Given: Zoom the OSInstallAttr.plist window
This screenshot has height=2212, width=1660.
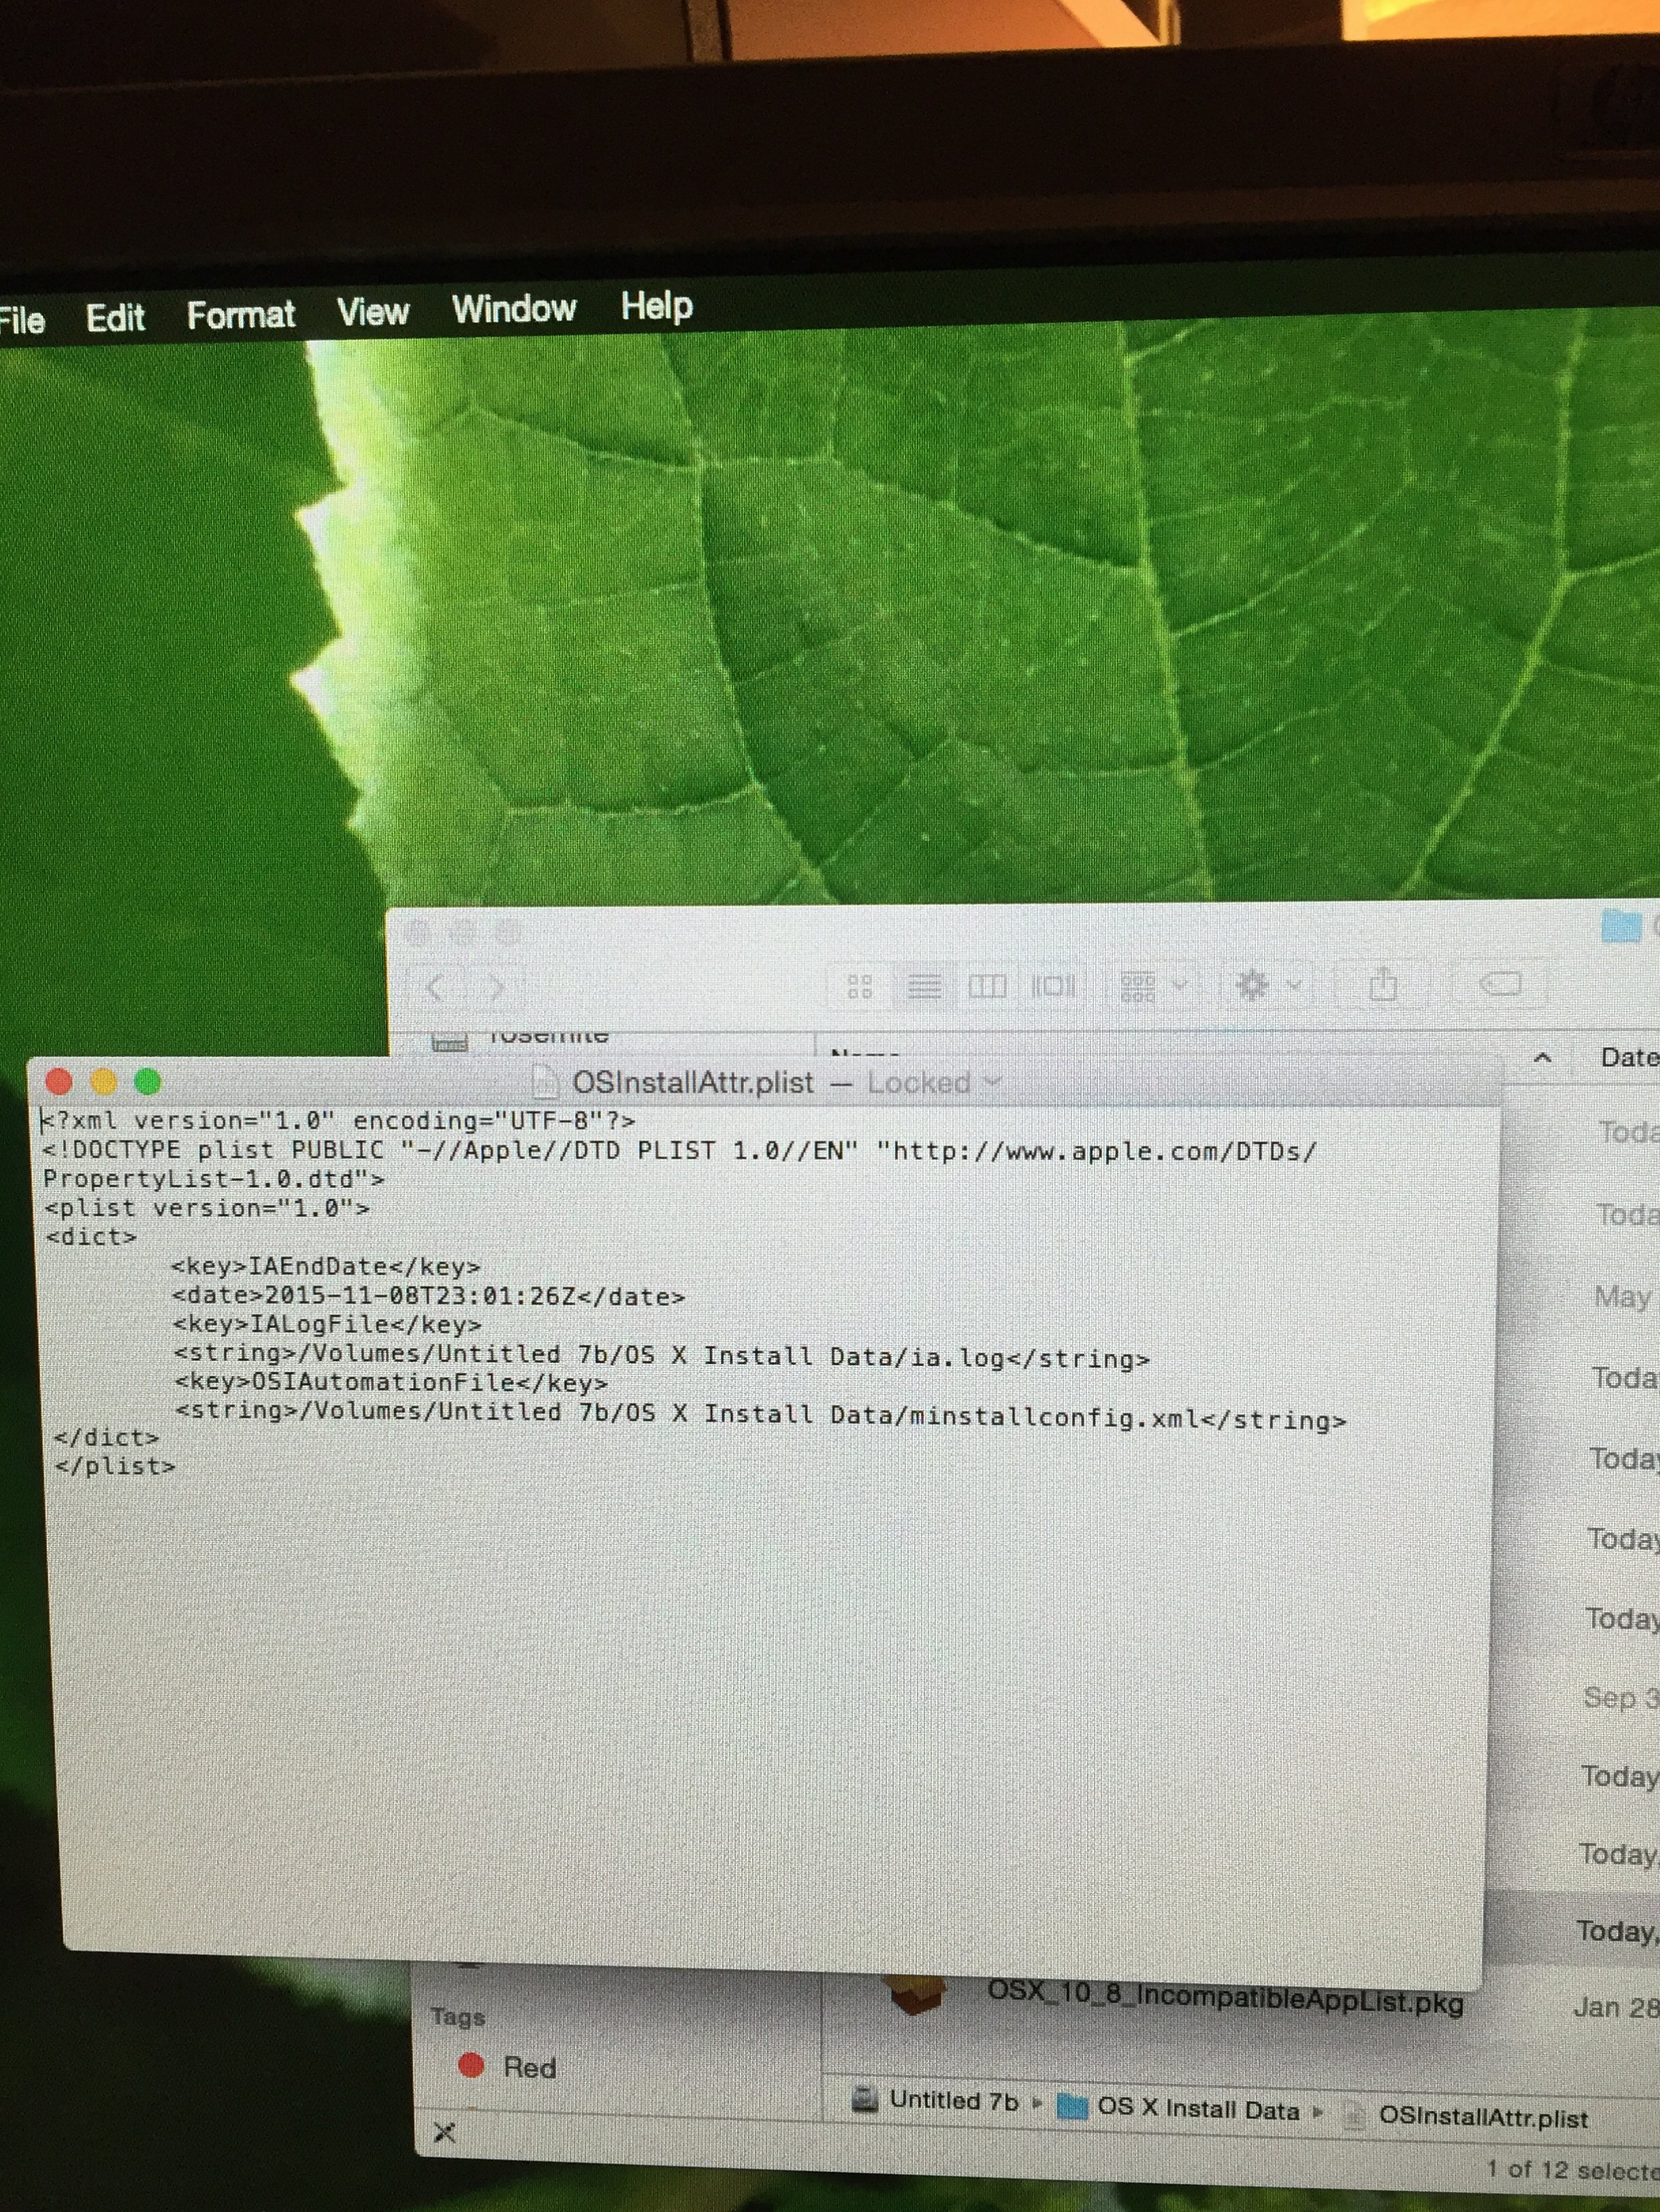Looking at the screenshot, I should (x=148, y=1081).
